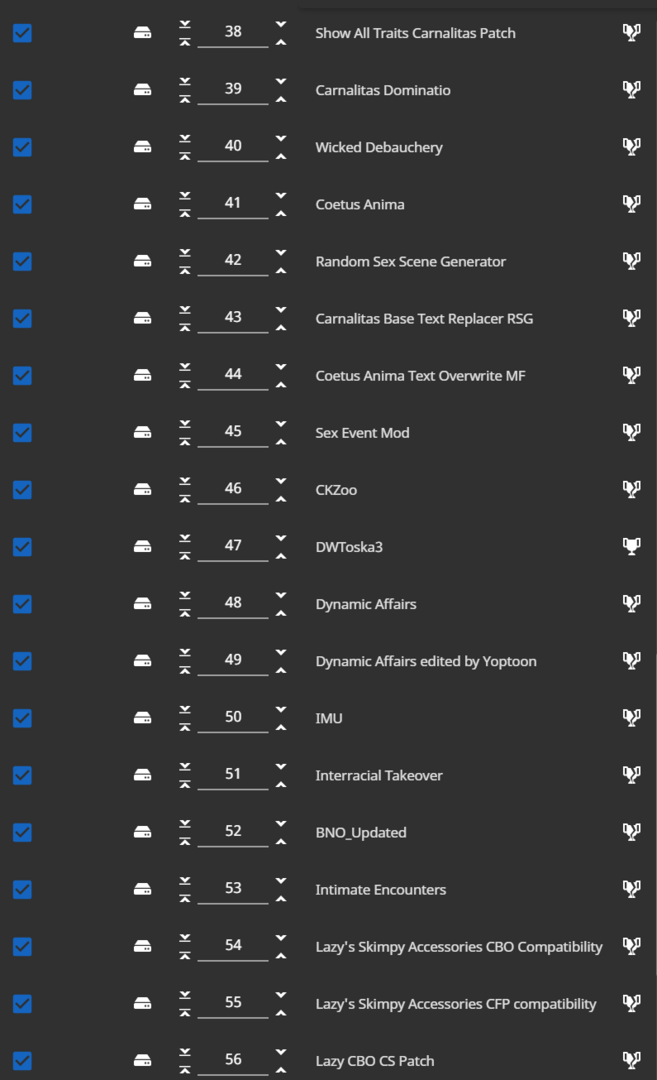Click down chevron in Coetus Anima row 41

pyautogui.click(x=281, y=196)
